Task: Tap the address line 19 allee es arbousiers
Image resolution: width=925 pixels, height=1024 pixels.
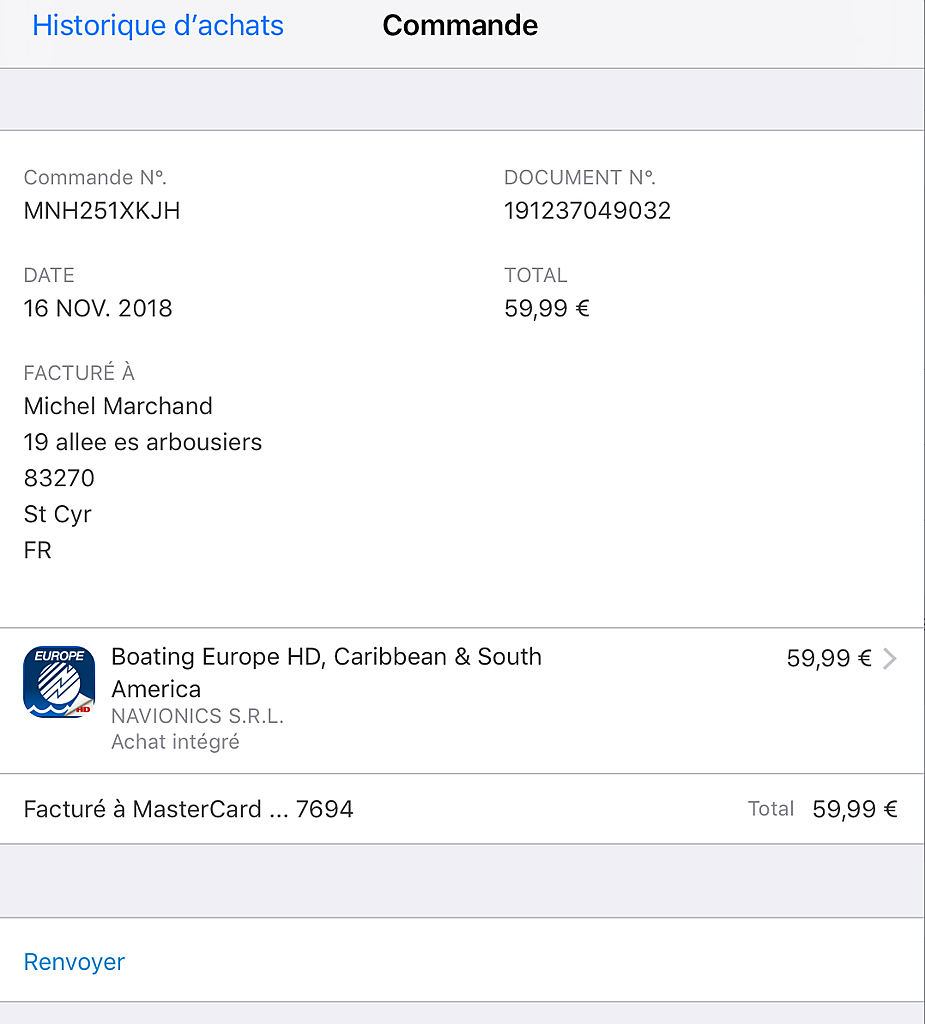Action: point(142,442)
